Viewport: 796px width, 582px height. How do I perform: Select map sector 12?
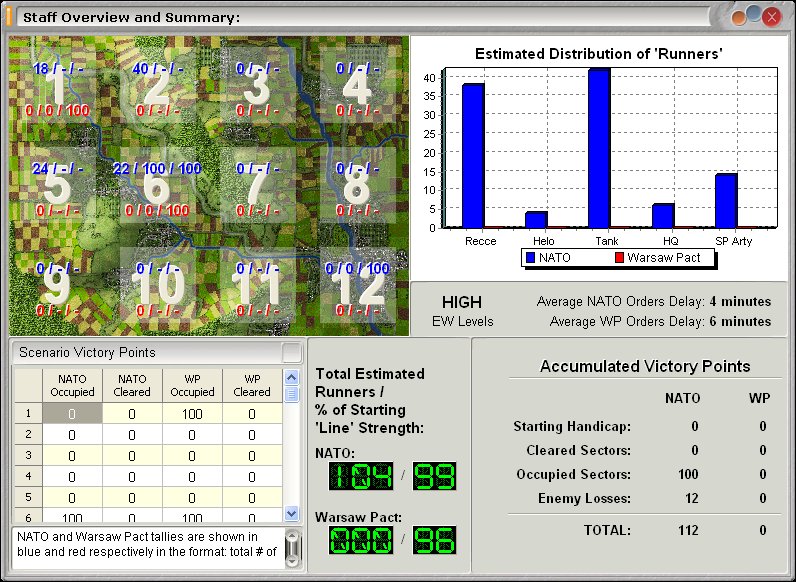coord(357,287)
